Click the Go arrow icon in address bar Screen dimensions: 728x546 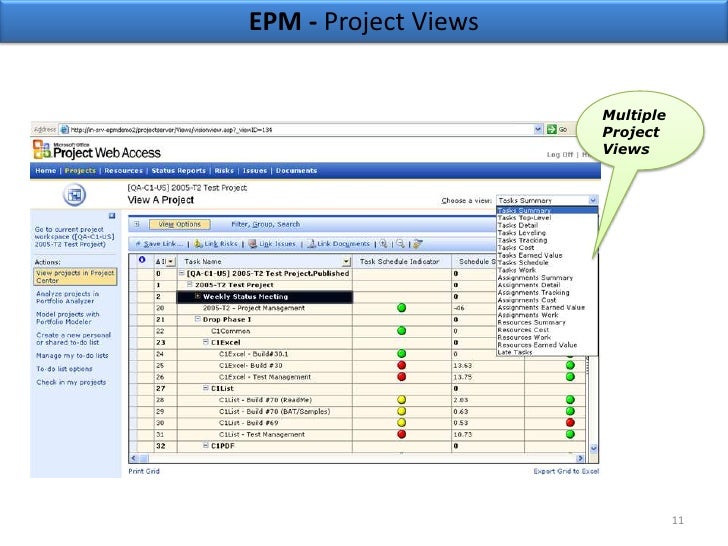551,130
